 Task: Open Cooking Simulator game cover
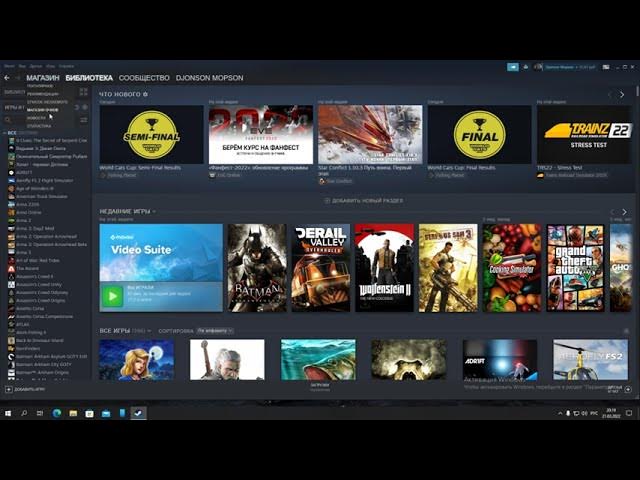(512, 268)
